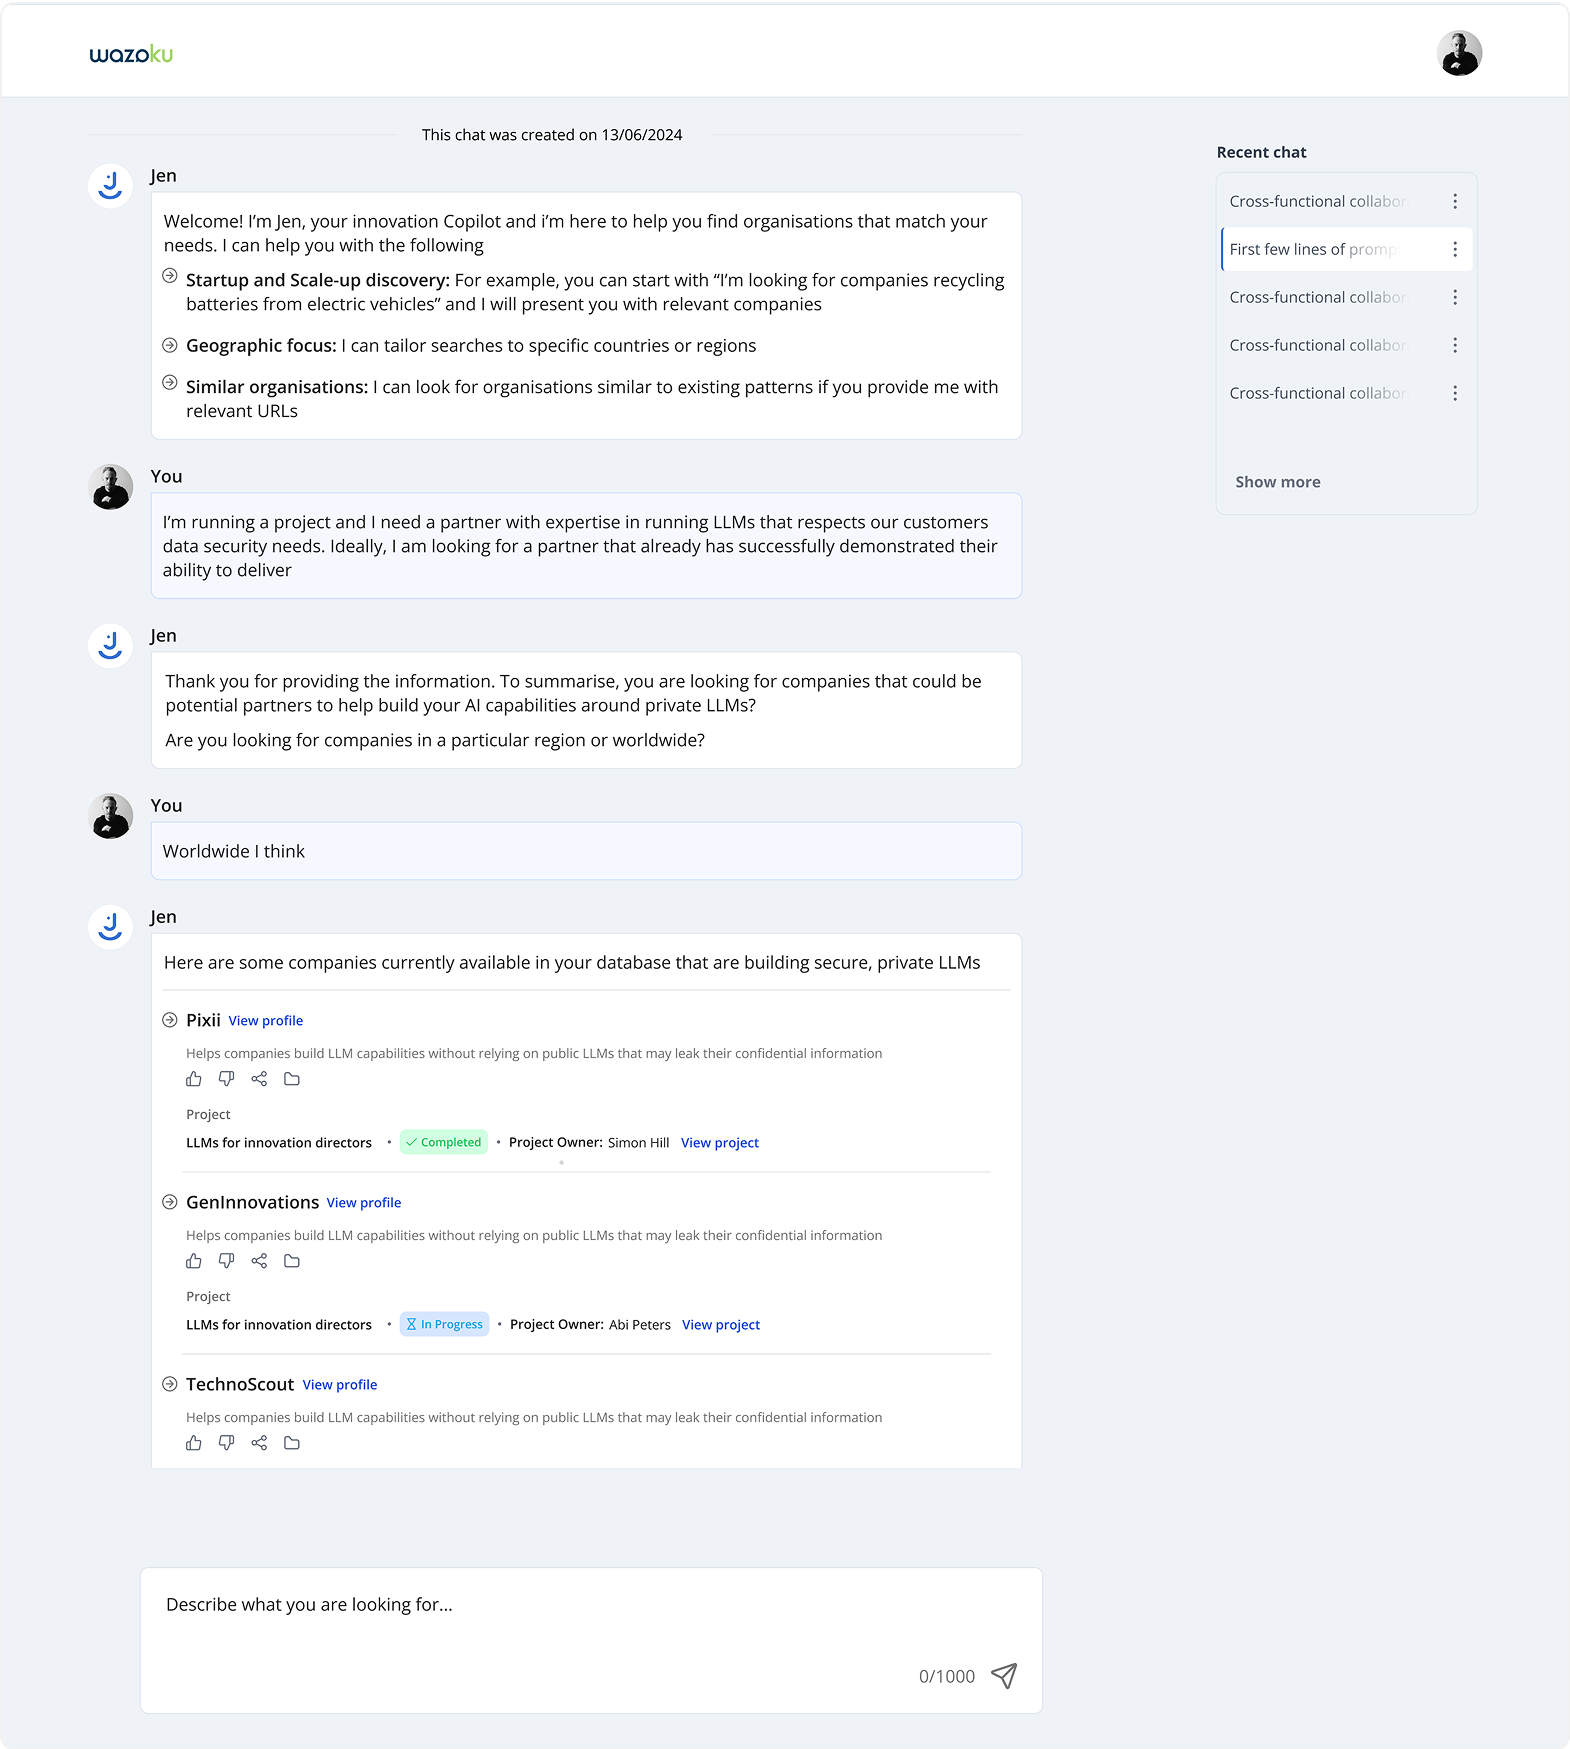Open first 'Cross-functional collabor' recent chat

click(x=1318, y=201)
